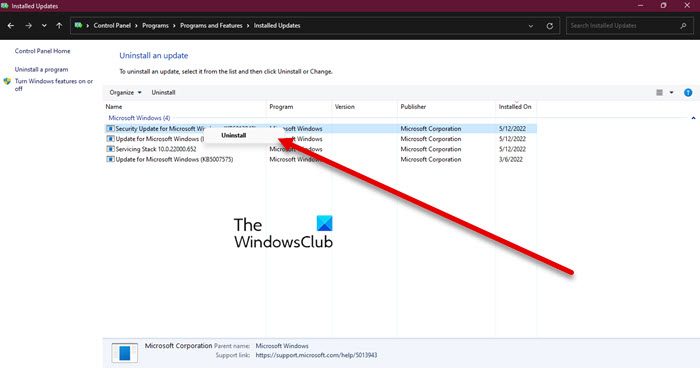Close the Installed Updates window
The image size is (700, 369).
click(x=687, y=5)
